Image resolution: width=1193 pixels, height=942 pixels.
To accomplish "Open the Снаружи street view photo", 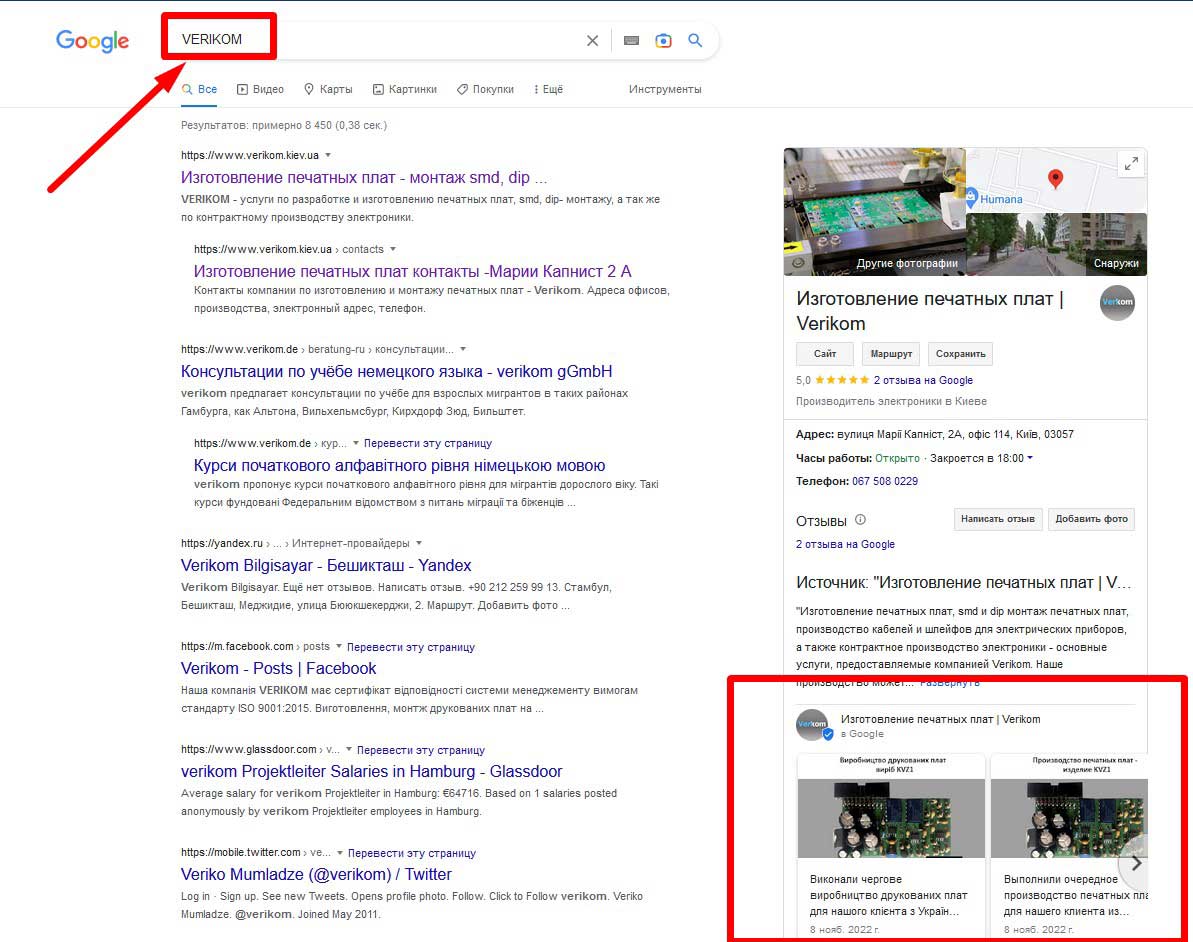I will tap(1056, 244).
